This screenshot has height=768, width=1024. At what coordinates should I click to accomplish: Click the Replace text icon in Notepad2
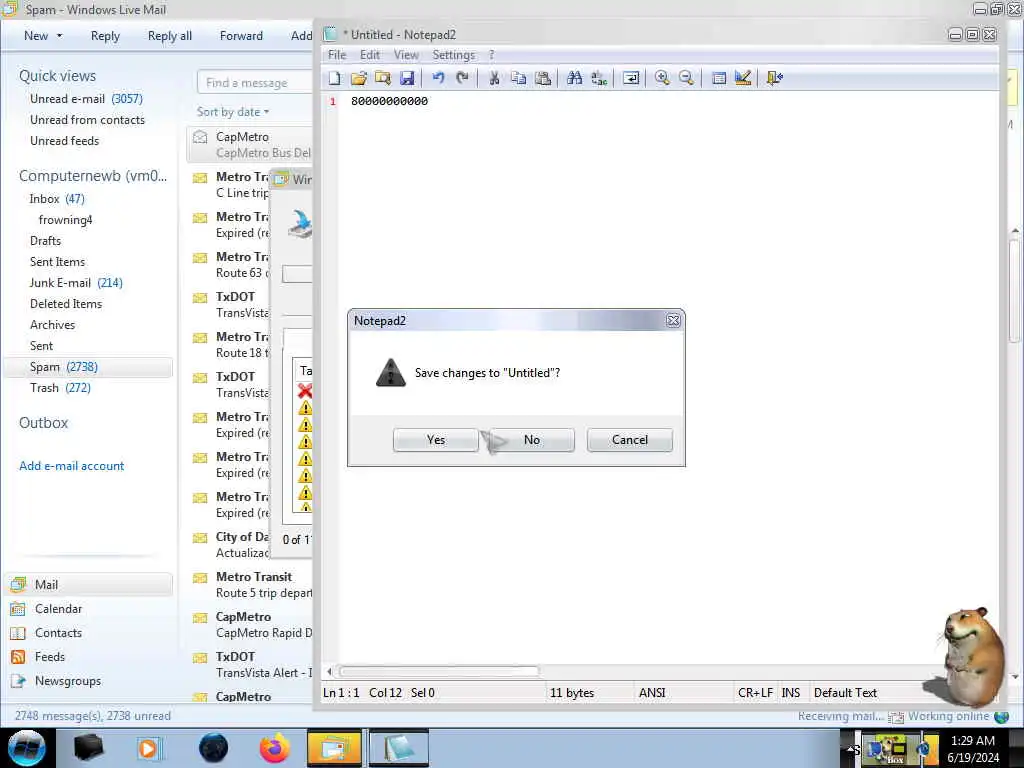[599, 78]
